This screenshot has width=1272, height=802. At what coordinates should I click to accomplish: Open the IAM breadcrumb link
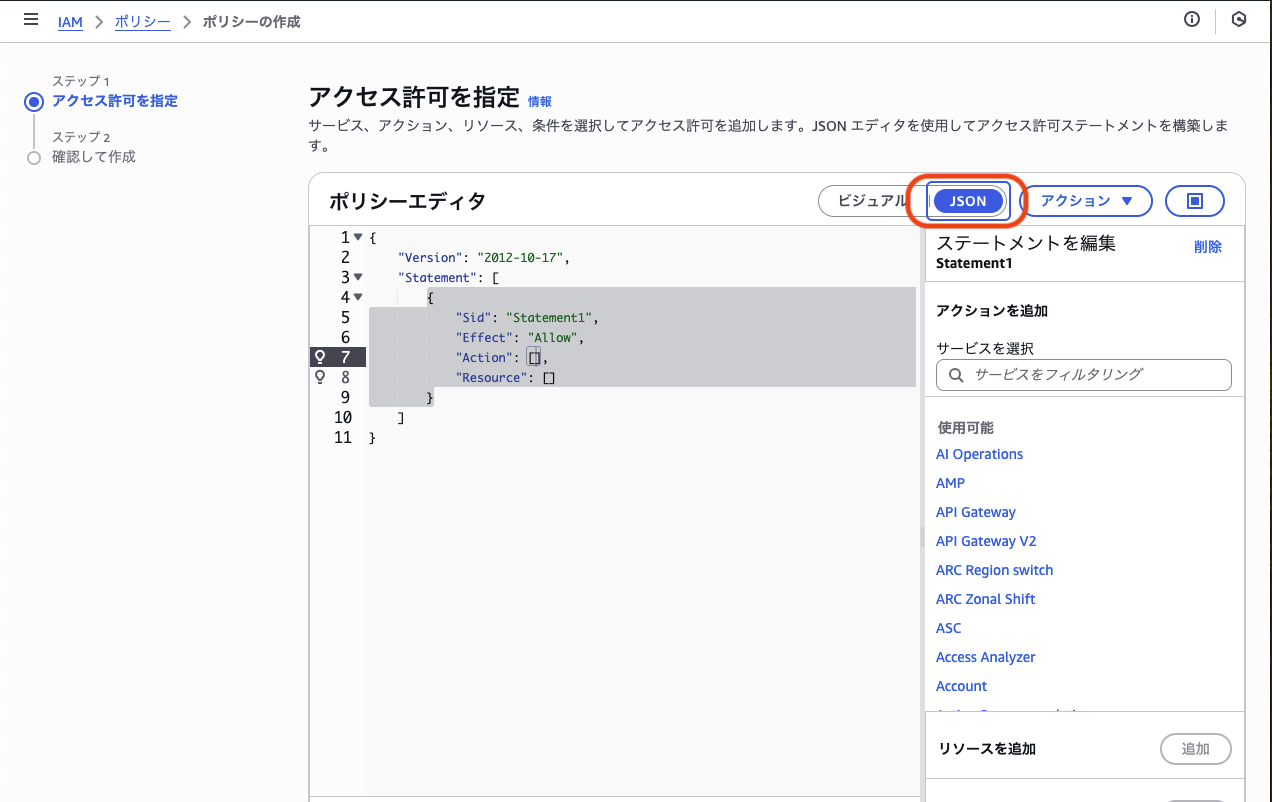pyautogui.click(x=70, y=22)
